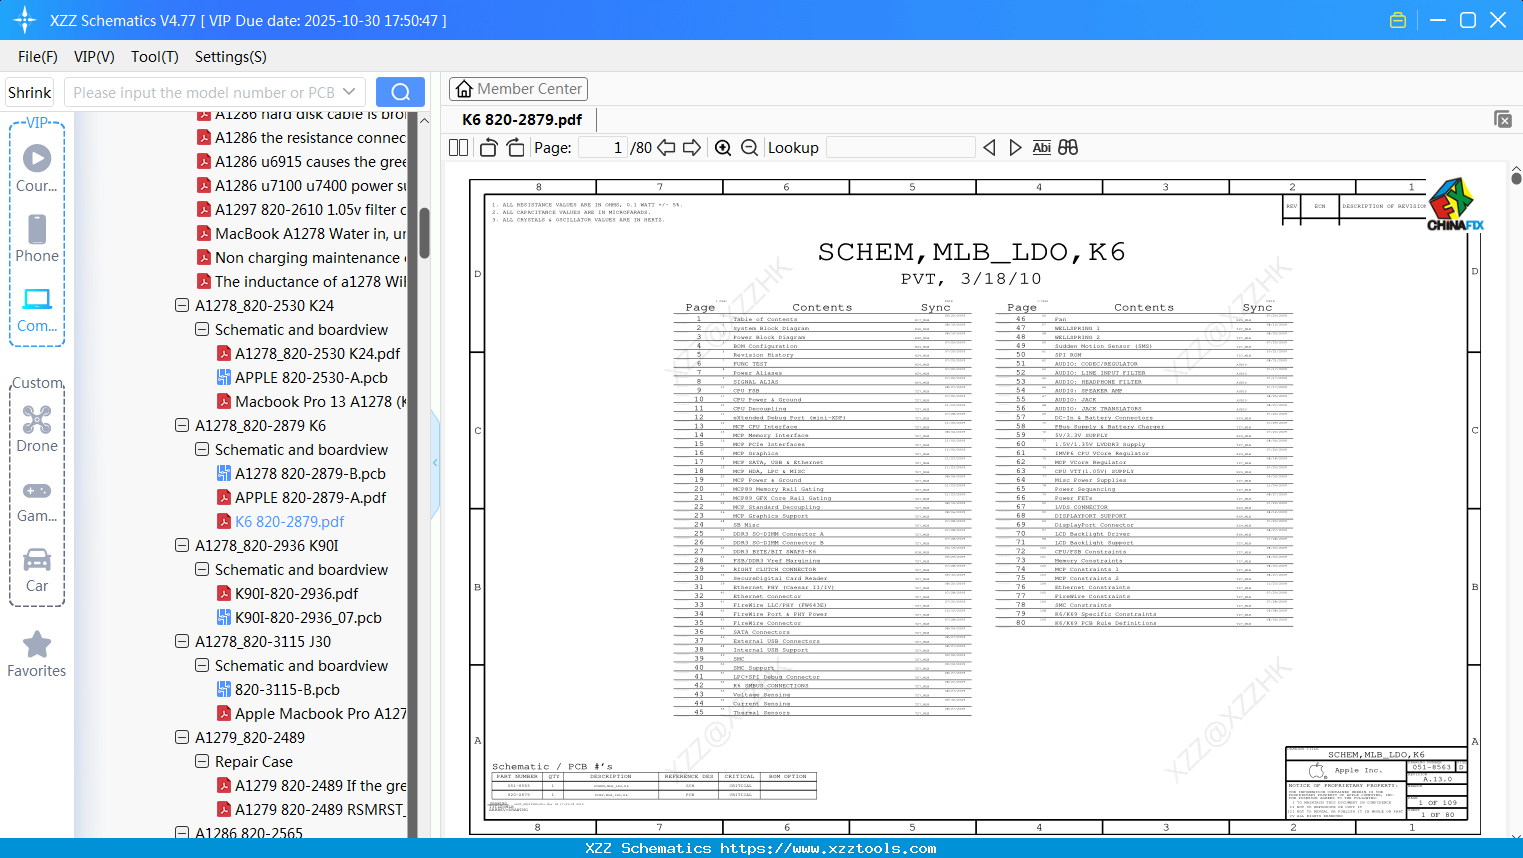Click the file tree vertical scrollbar

(x=424, y=232)
